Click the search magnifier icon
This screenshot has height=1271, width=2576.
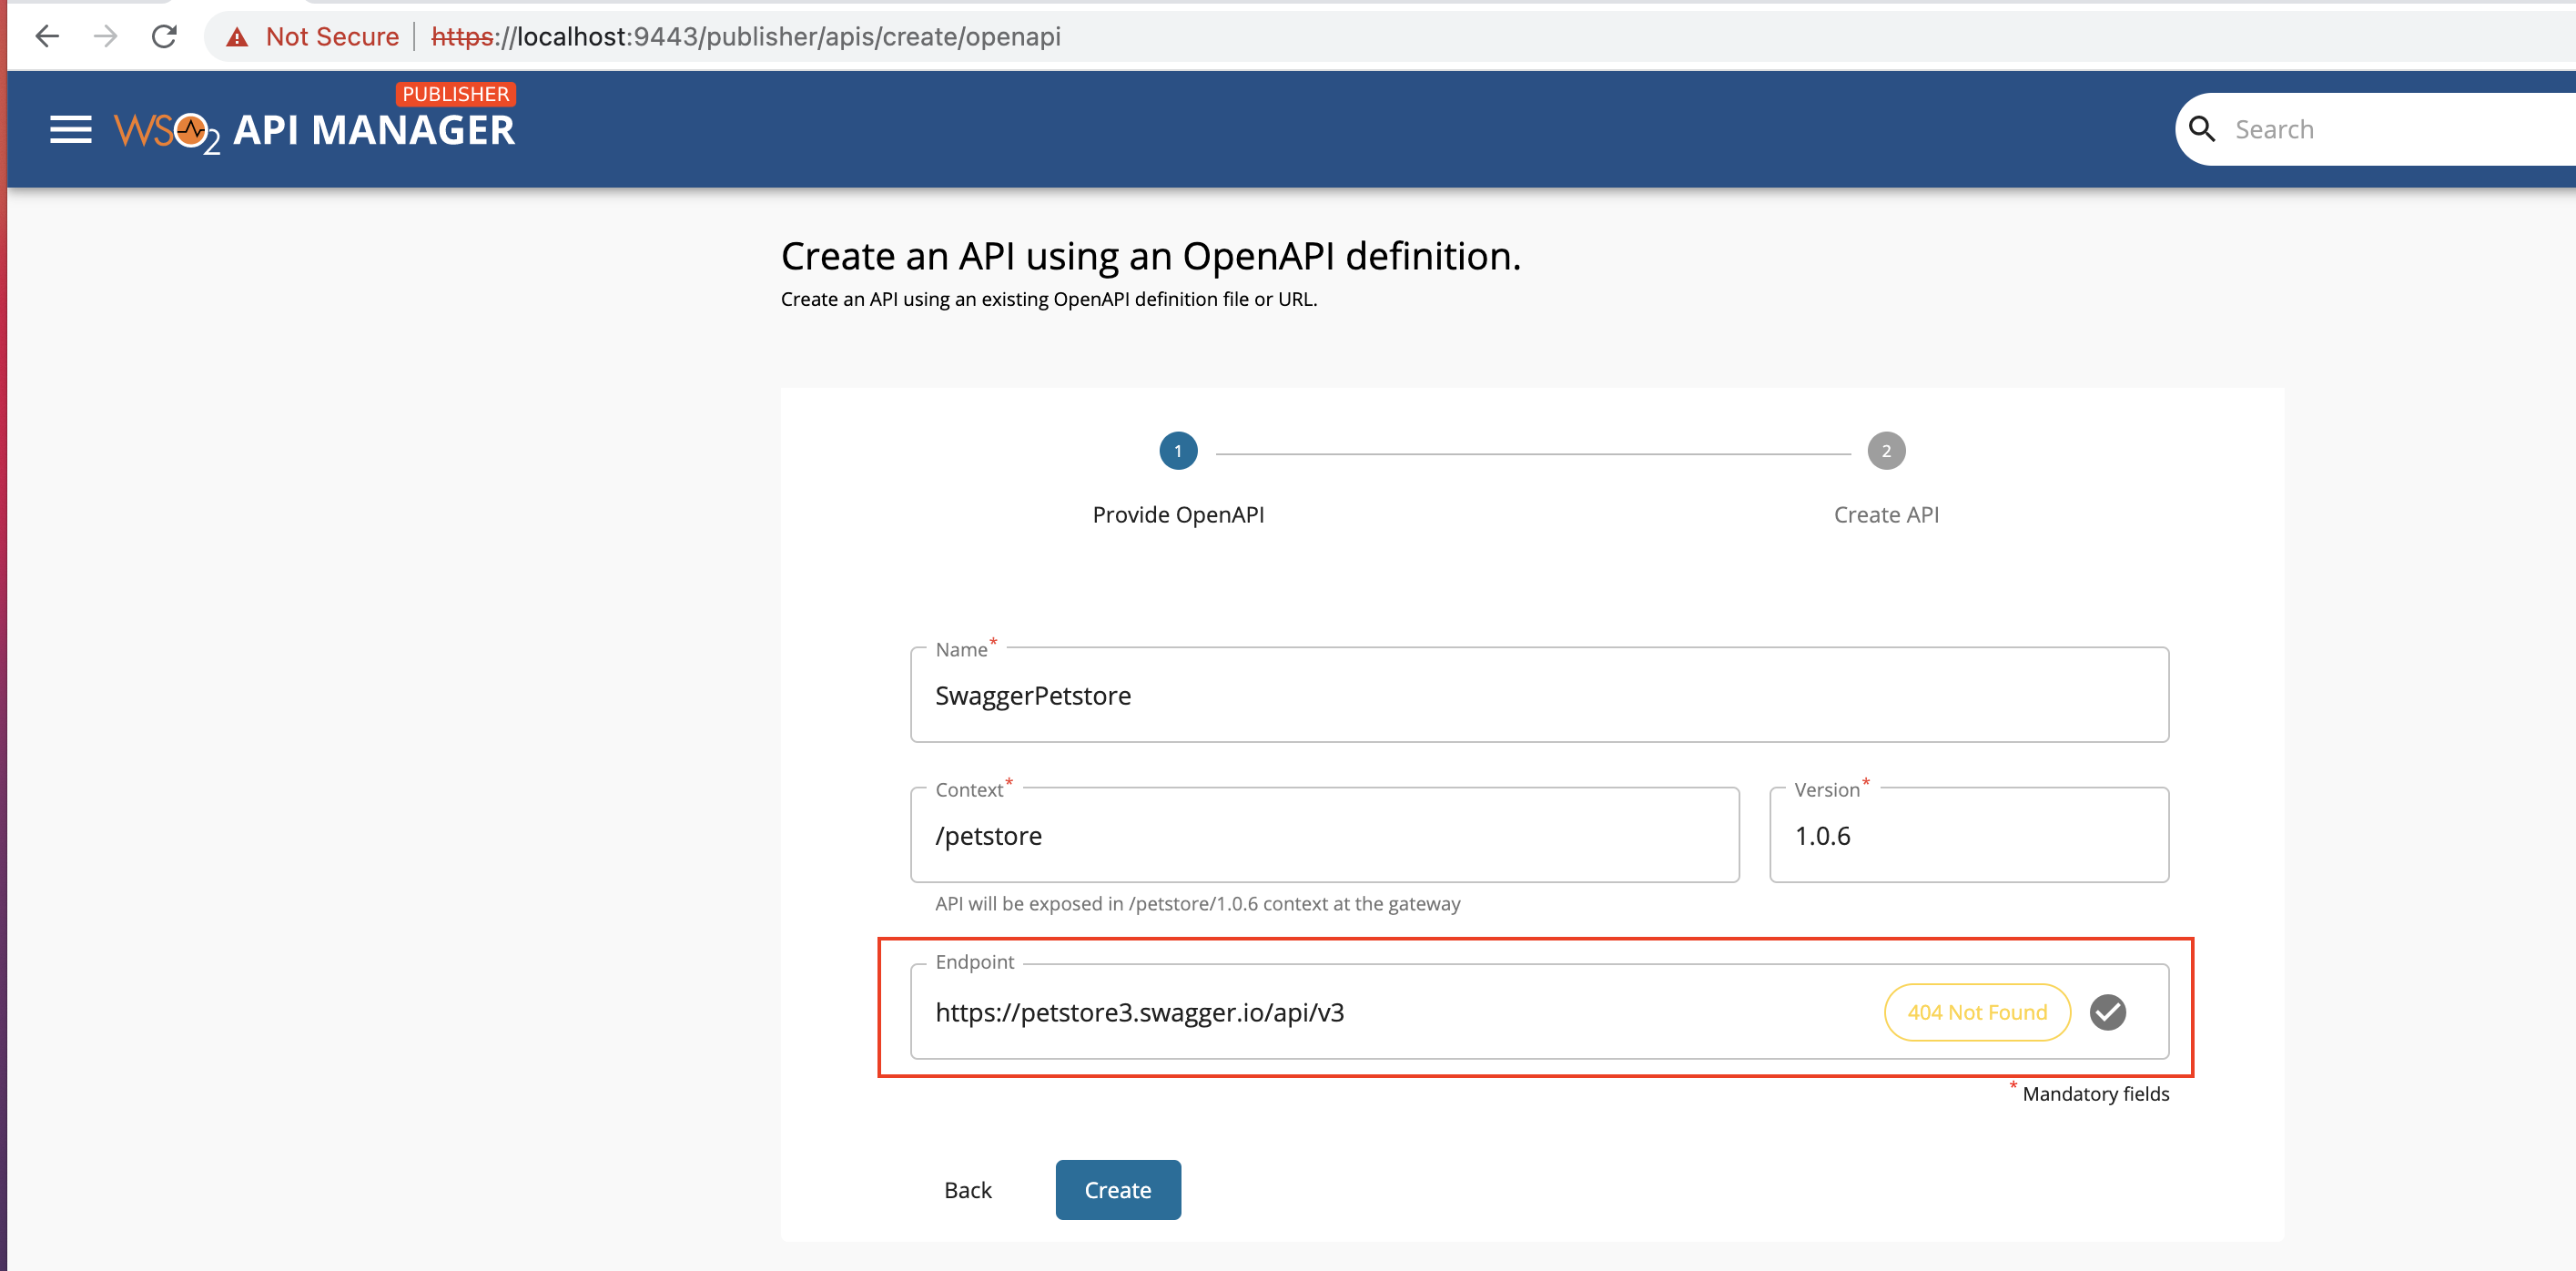(x=2203, y=129)
